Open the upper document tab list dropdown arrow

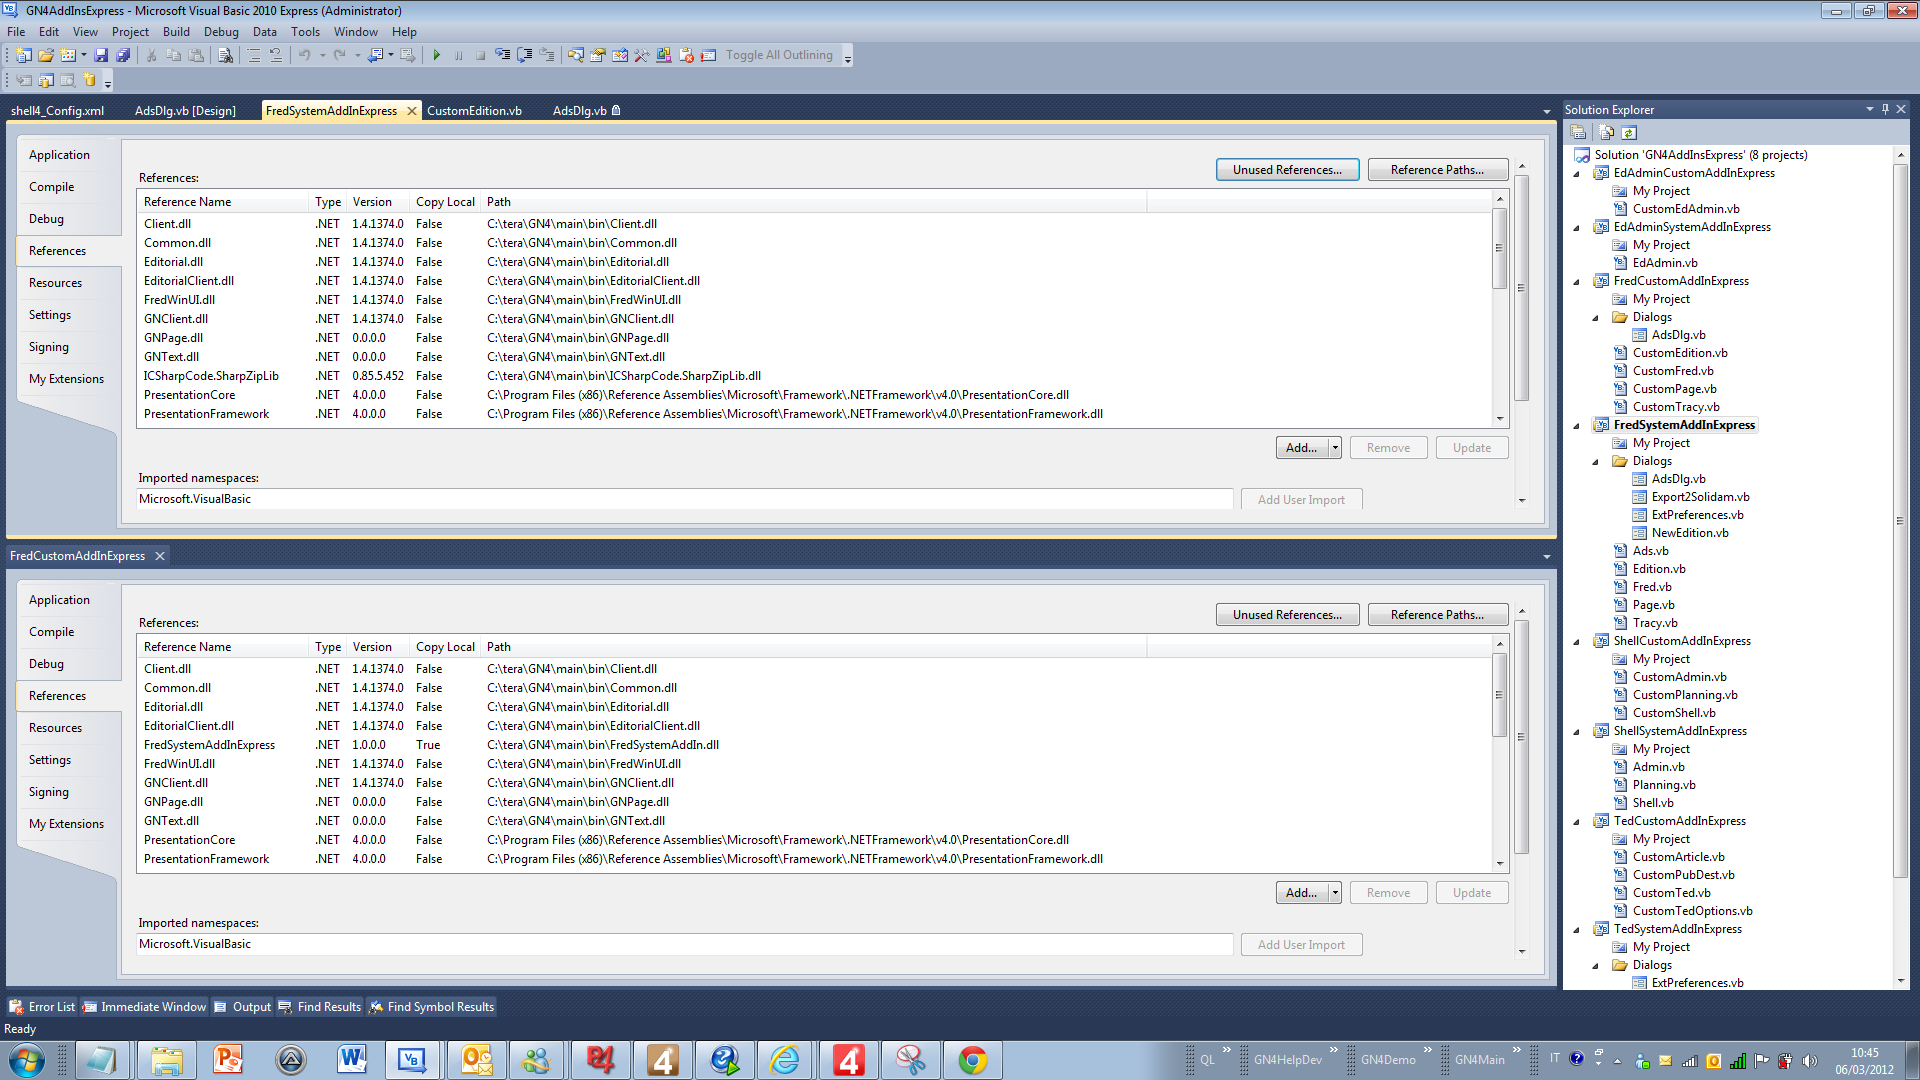pyautogui.click(x=1546, y=111)
